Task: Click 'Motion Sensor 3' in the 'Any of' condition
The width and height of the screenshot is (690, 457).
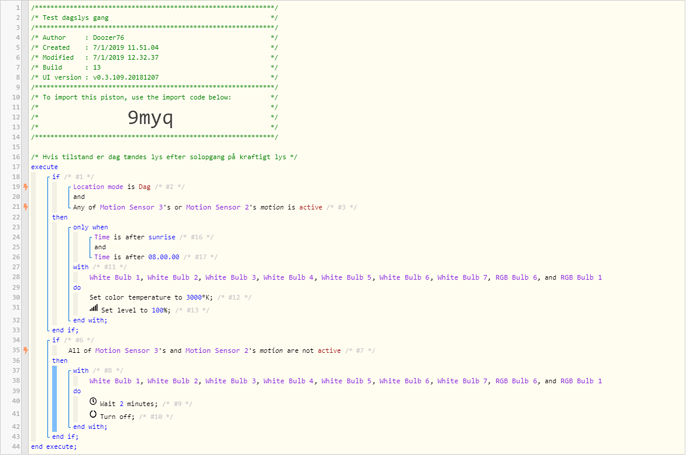Action: point(132,207)
